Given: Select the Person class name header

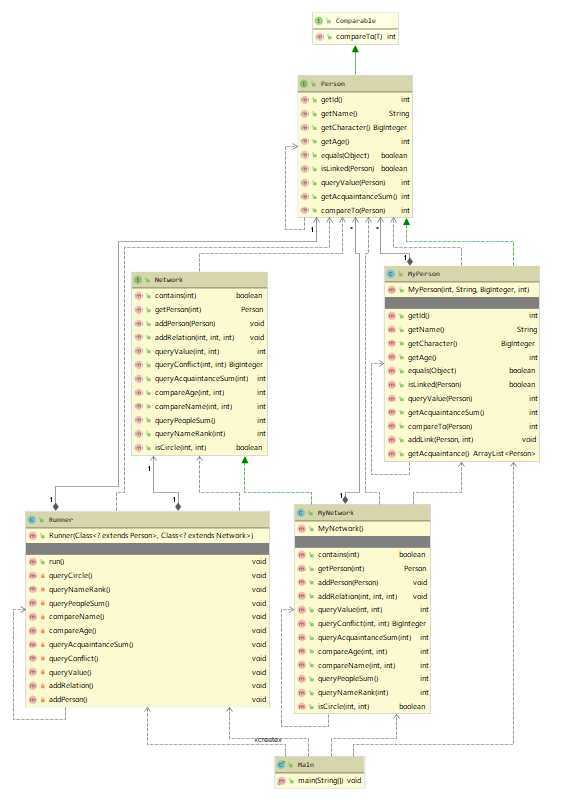Looking at the screenshot, I should [333, 84].
